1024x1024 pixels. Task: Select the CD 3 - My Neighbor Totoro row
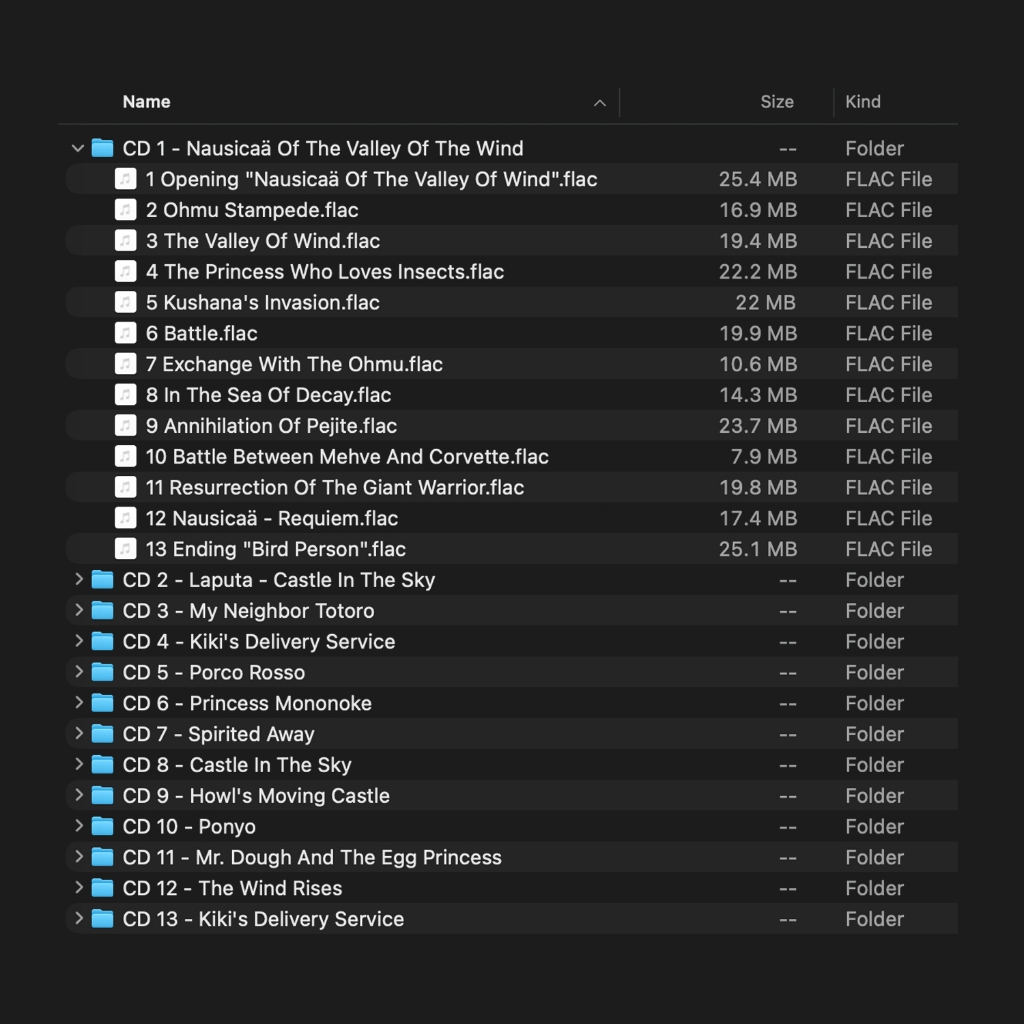pos(248,611)
